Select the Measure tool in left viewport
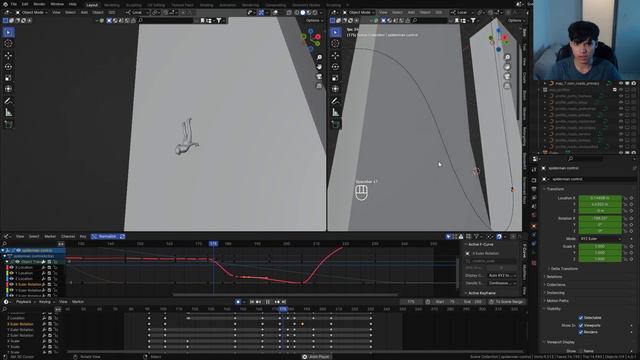 click(8, 113)
